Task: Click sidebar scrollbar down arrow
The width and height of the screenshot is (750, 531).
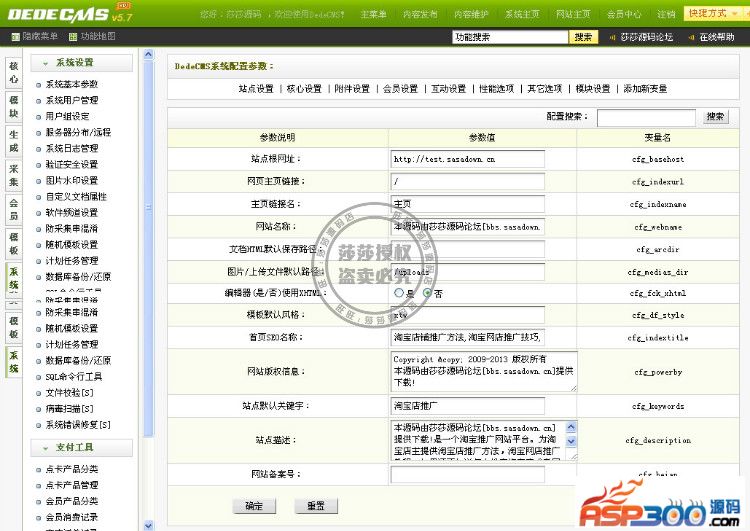Action: click(x=148, y=525)
